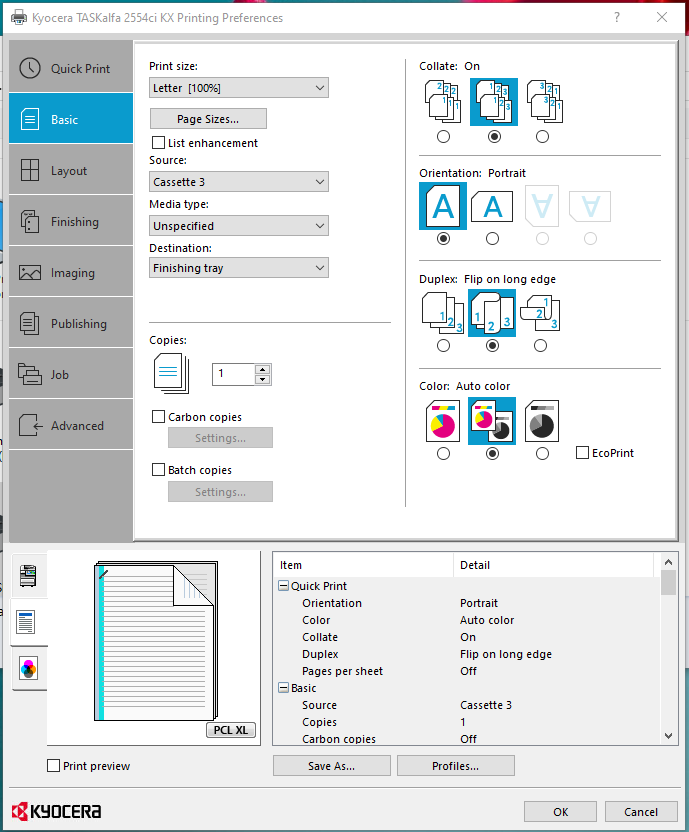Click the Detail column header
The height and width of the screenshot is (832, 689).
(x=554, y=565)
